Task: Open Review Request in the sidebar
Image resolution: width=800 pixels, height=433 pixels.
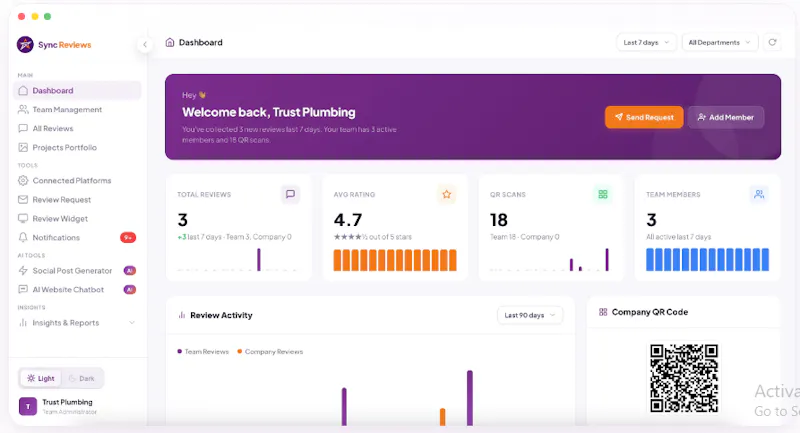Action: coord(77,199)
